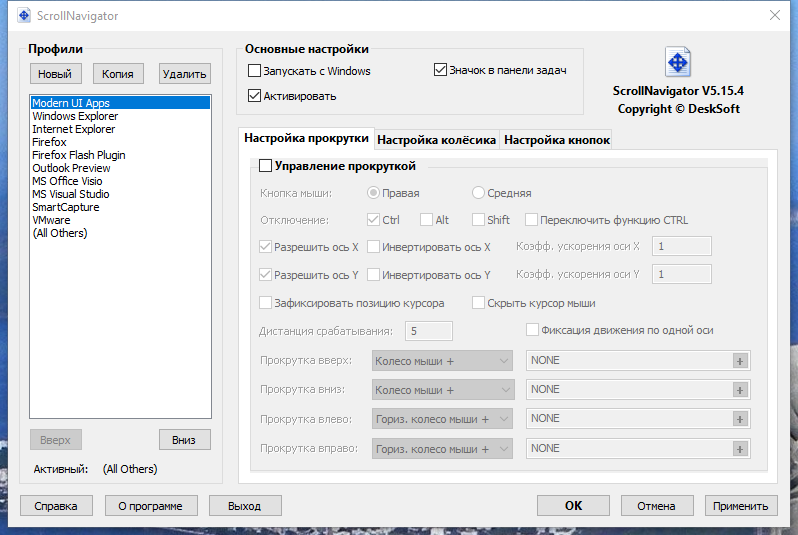Enable Запускать с Windows checkbox
This screenshot has height=535, width=798.
coord(254,70)
